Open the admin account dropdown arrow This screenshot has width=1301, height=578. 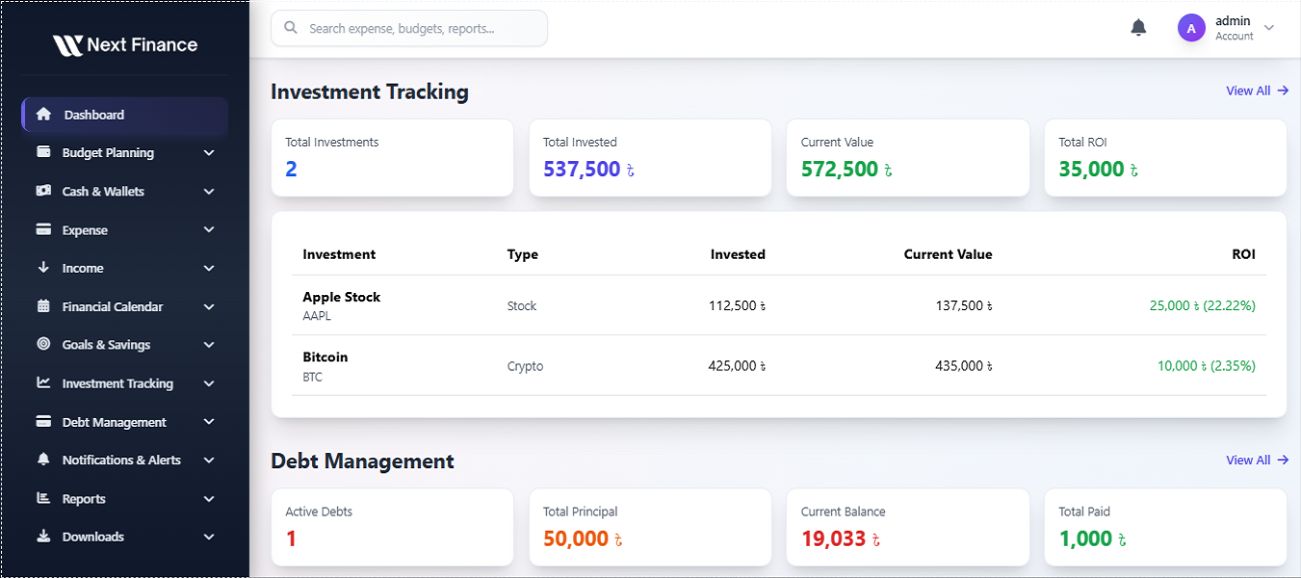click(1269, 28)
